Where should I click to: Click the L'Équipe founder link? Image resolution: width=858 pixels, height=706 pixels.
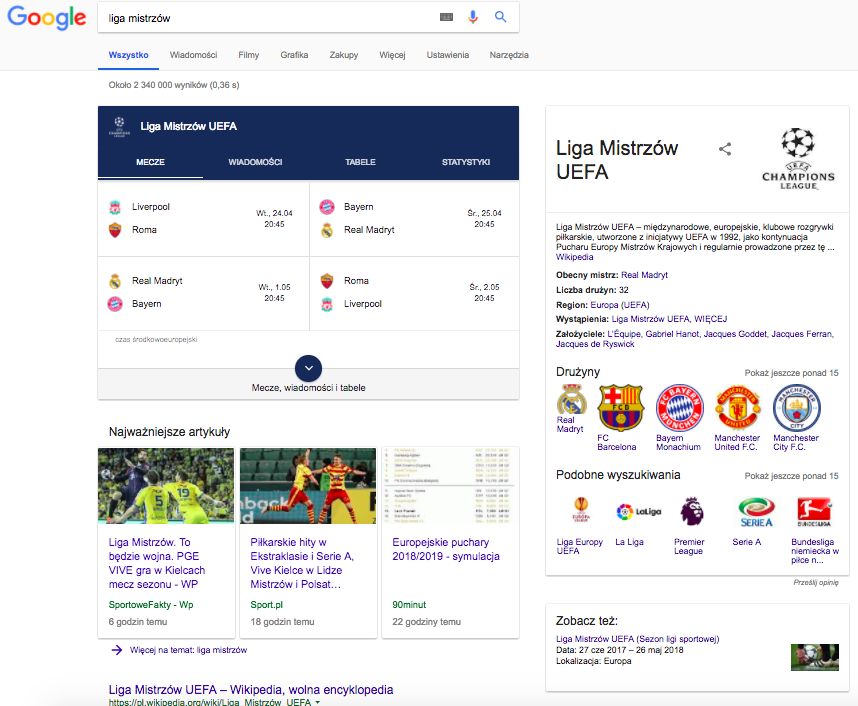click(x=623, y=334)
